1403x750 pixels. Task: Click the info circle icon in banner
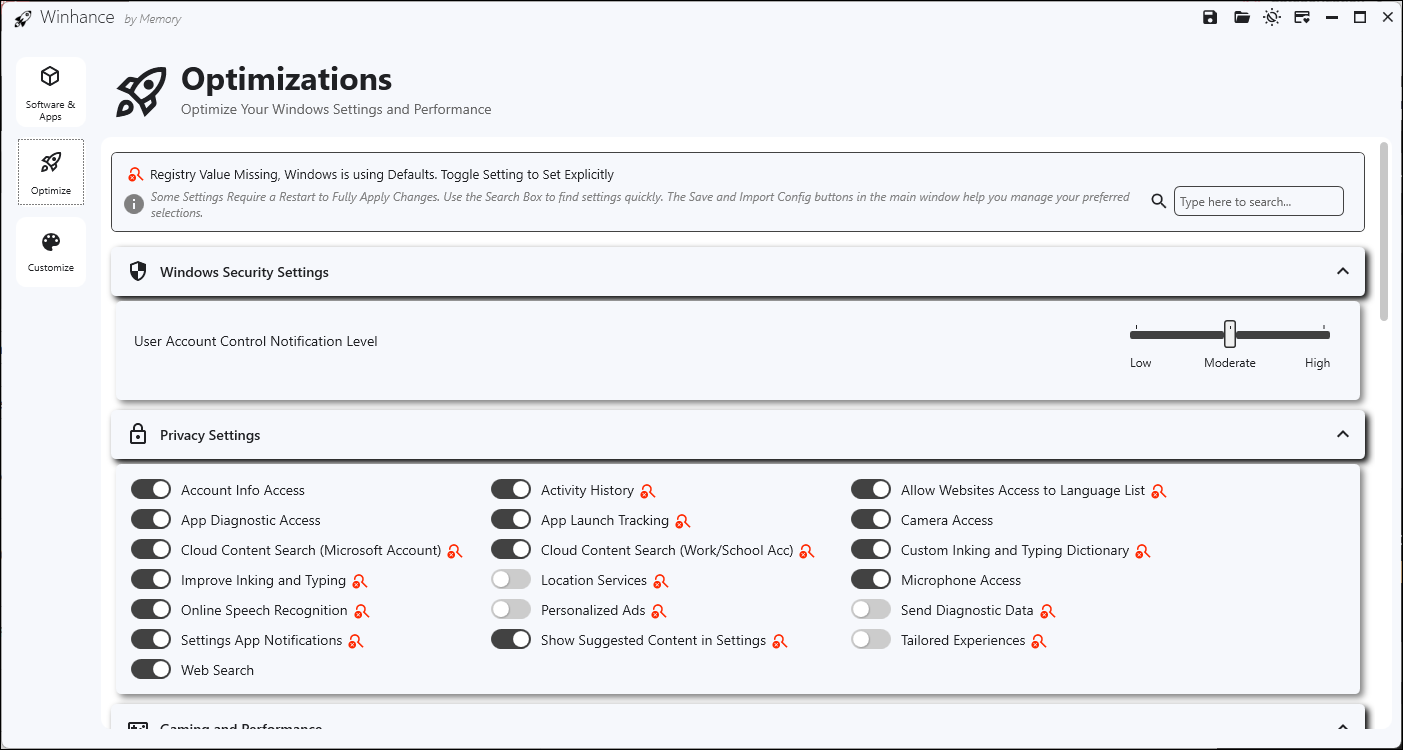[134, 203]
